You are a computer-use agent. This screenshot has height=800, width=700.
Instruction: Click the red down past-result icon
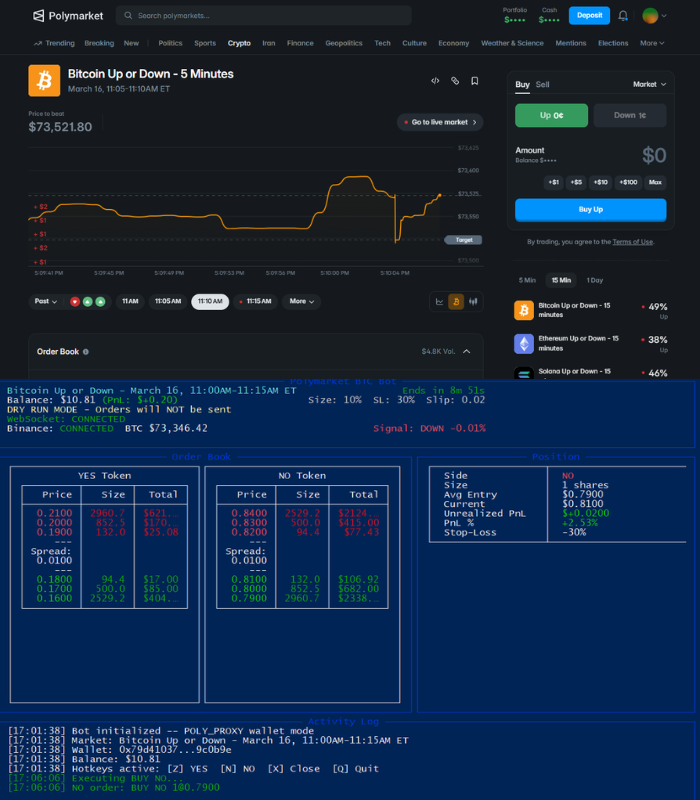(x=75, y=302)
